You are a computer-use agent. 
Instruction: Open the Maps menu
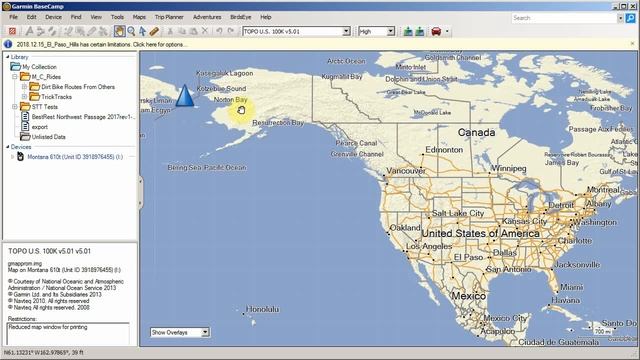139,17
